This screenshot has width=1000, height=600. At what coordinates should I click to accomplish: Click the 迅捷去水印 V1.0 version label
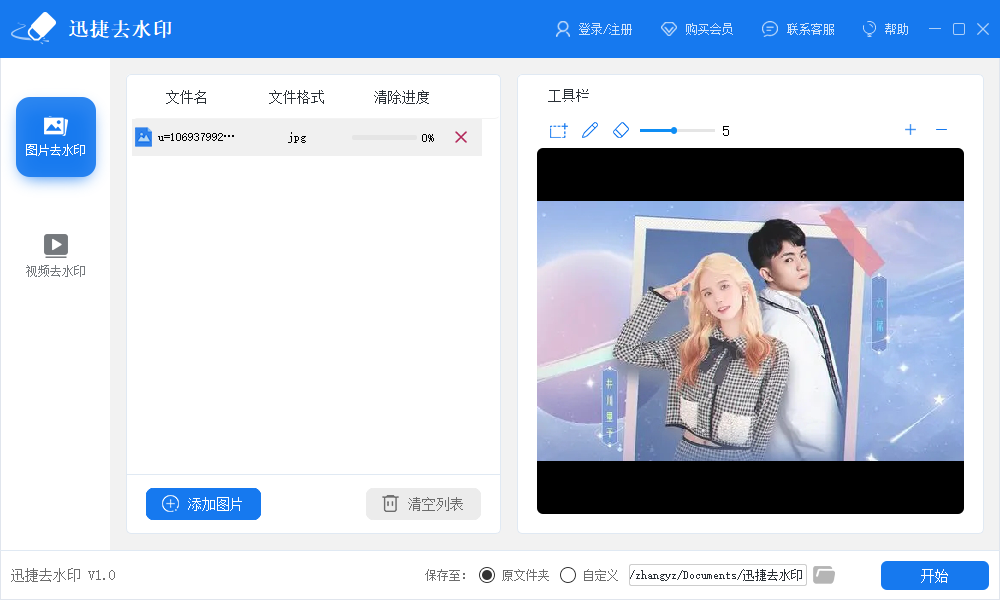63,575
